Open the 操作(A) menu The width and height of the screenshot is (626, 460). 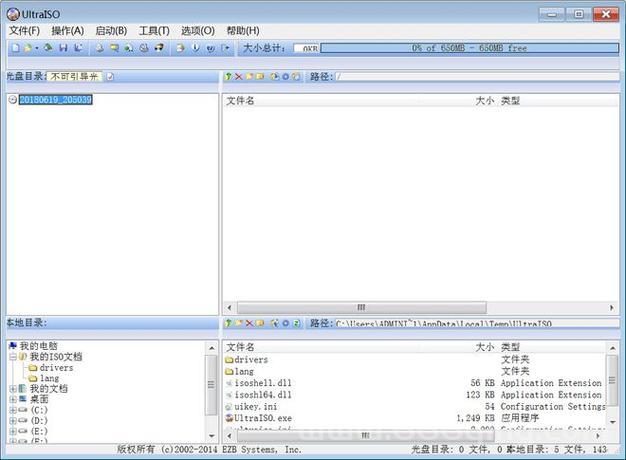67,31
